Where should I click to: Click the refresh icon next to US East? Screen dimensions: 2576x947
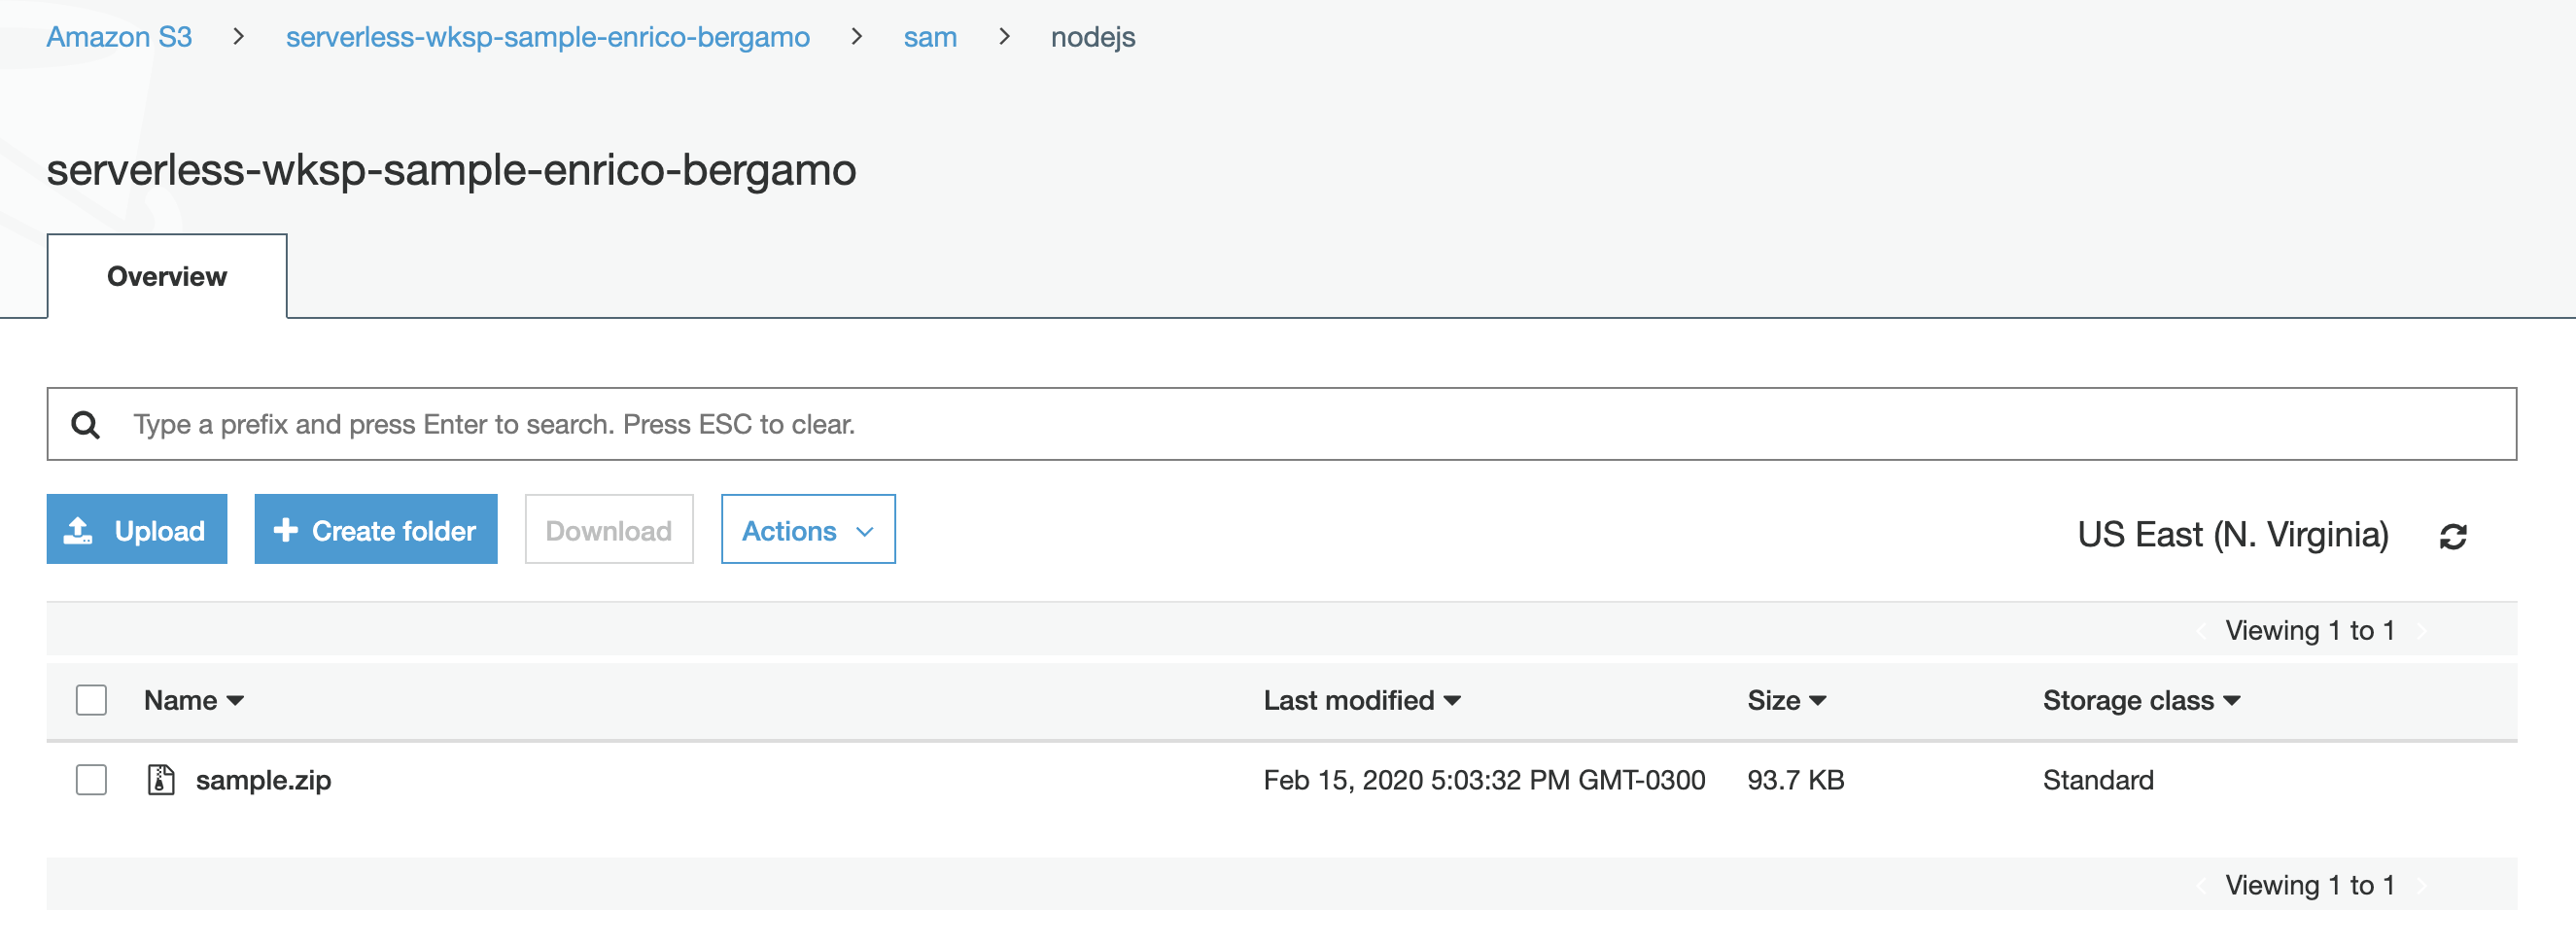click(x=2452, y=537)
